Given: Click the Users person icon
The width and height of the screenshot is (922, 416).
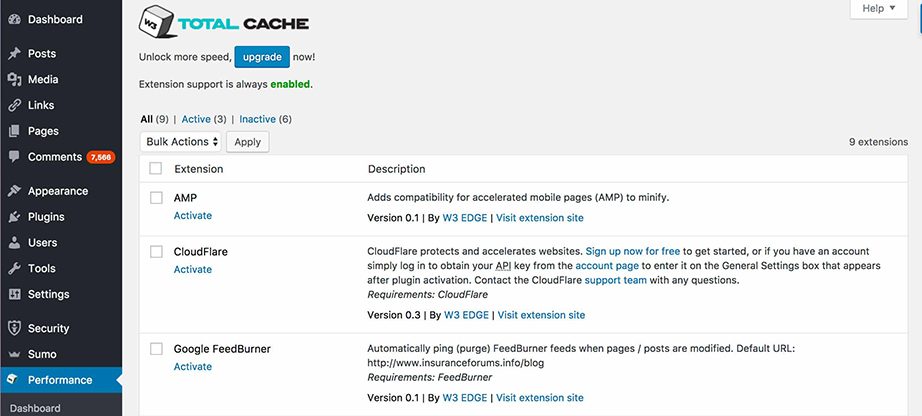Looking at the screenshot, I should pyautogui.click(x=14, y=242).
